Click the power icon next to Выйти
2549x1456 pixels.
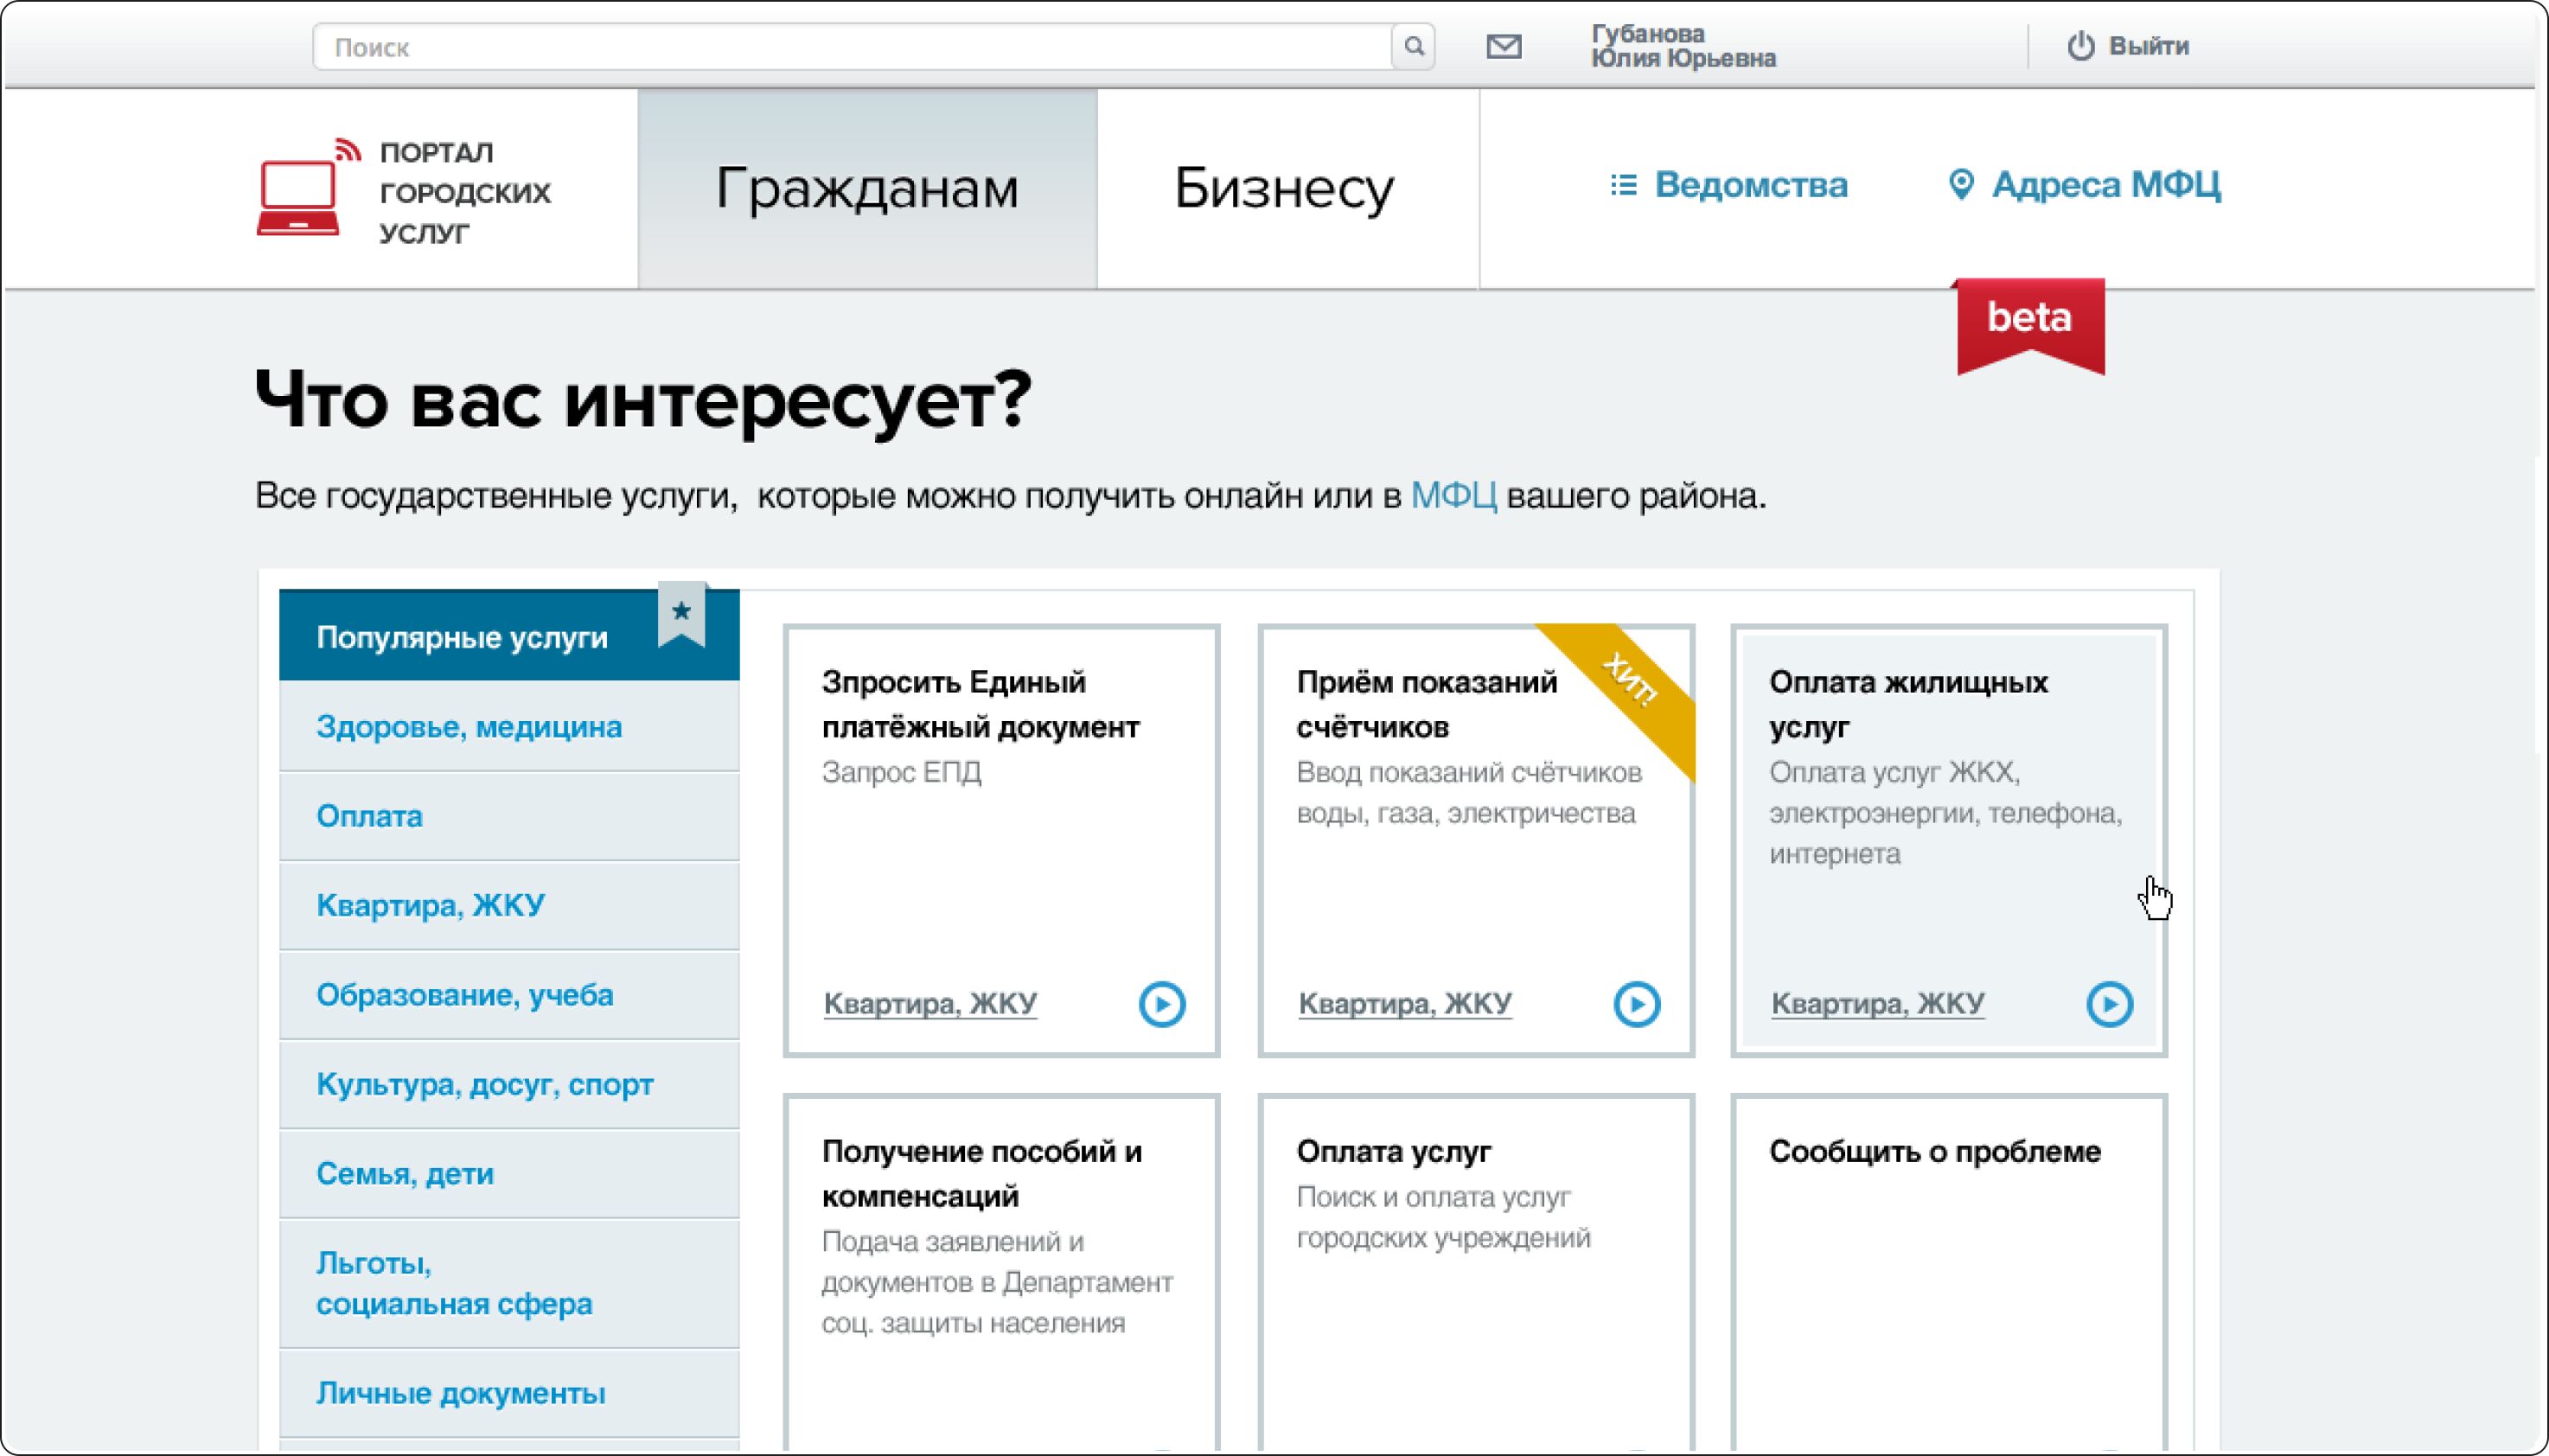coord(2080,46)
